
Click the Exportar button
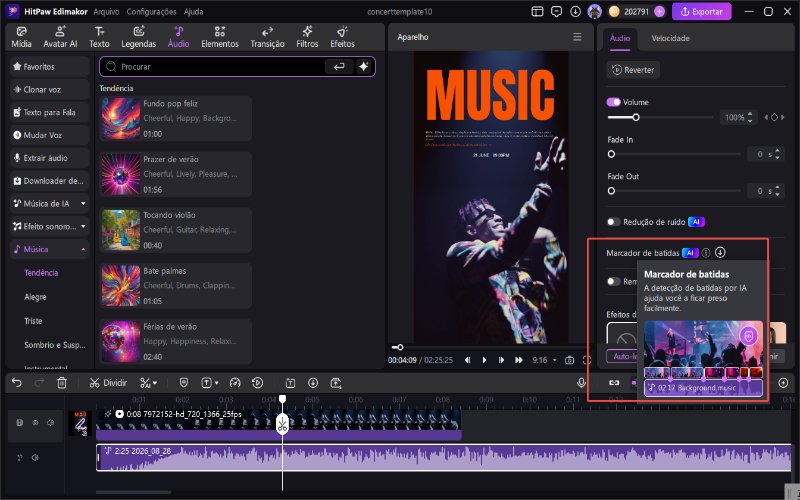[x=702, y=11]
